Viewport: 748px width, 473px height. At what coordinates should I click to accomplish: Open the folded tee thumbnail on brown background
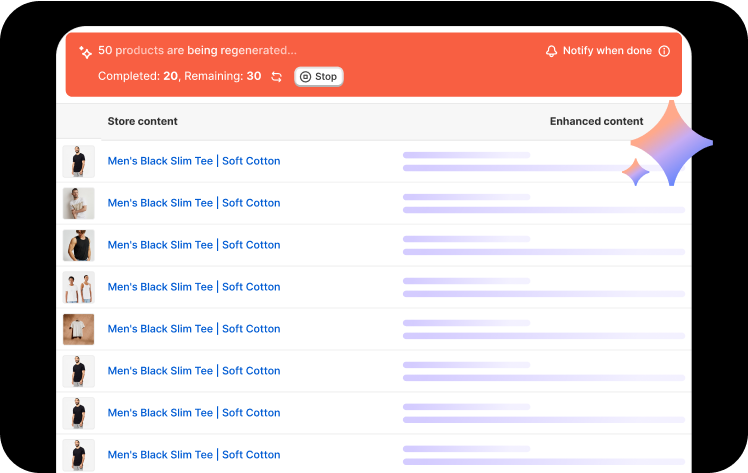click(x=79, y=329)
